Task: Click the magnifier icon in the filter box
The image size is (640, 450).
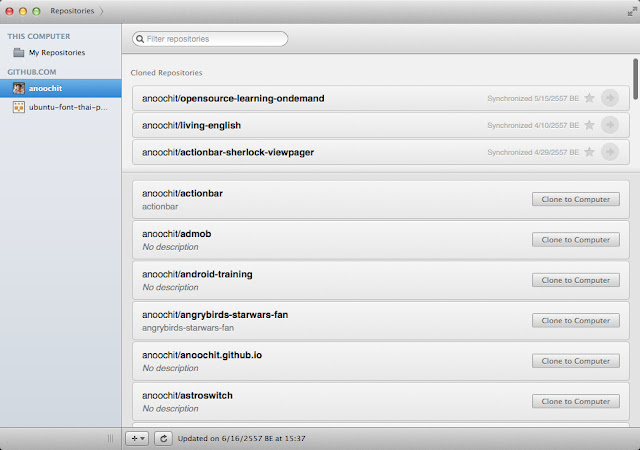Action: pos(140,39)
